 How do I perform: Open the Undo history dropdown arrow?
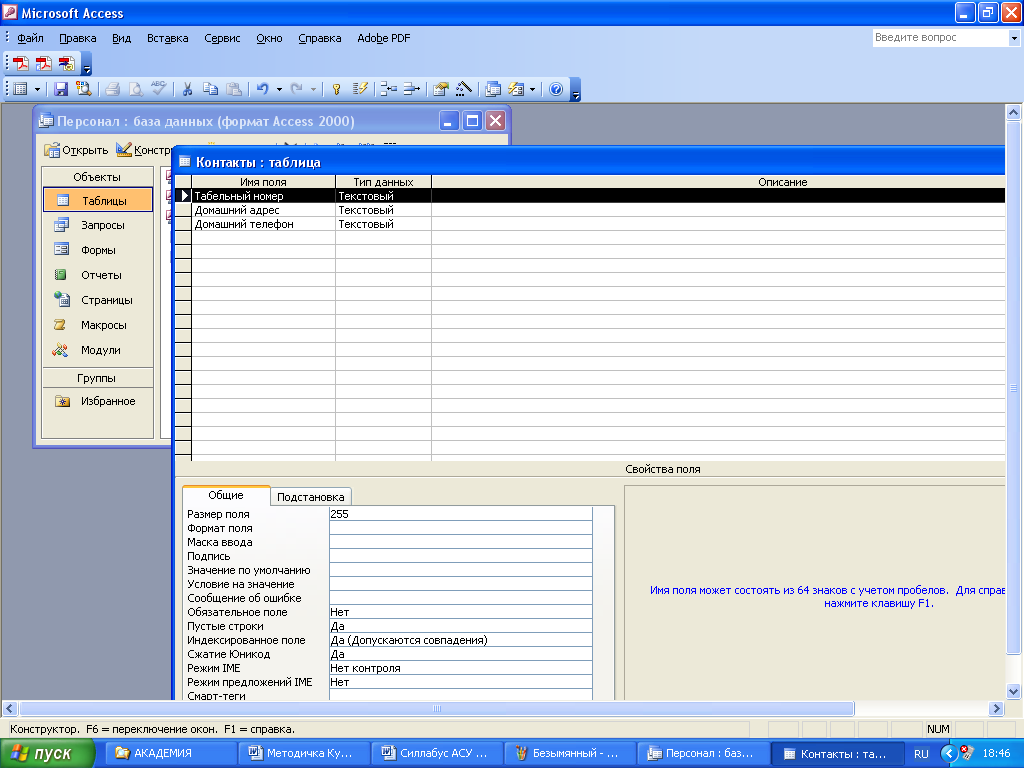tap(279, 89)
